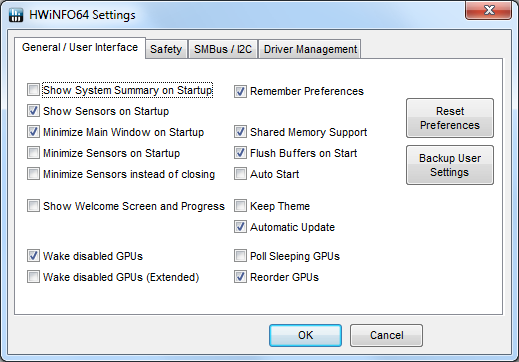Go to the Driver Management tab
The width and height of the screenshot is (519, 362).
(x=310, y=49)
